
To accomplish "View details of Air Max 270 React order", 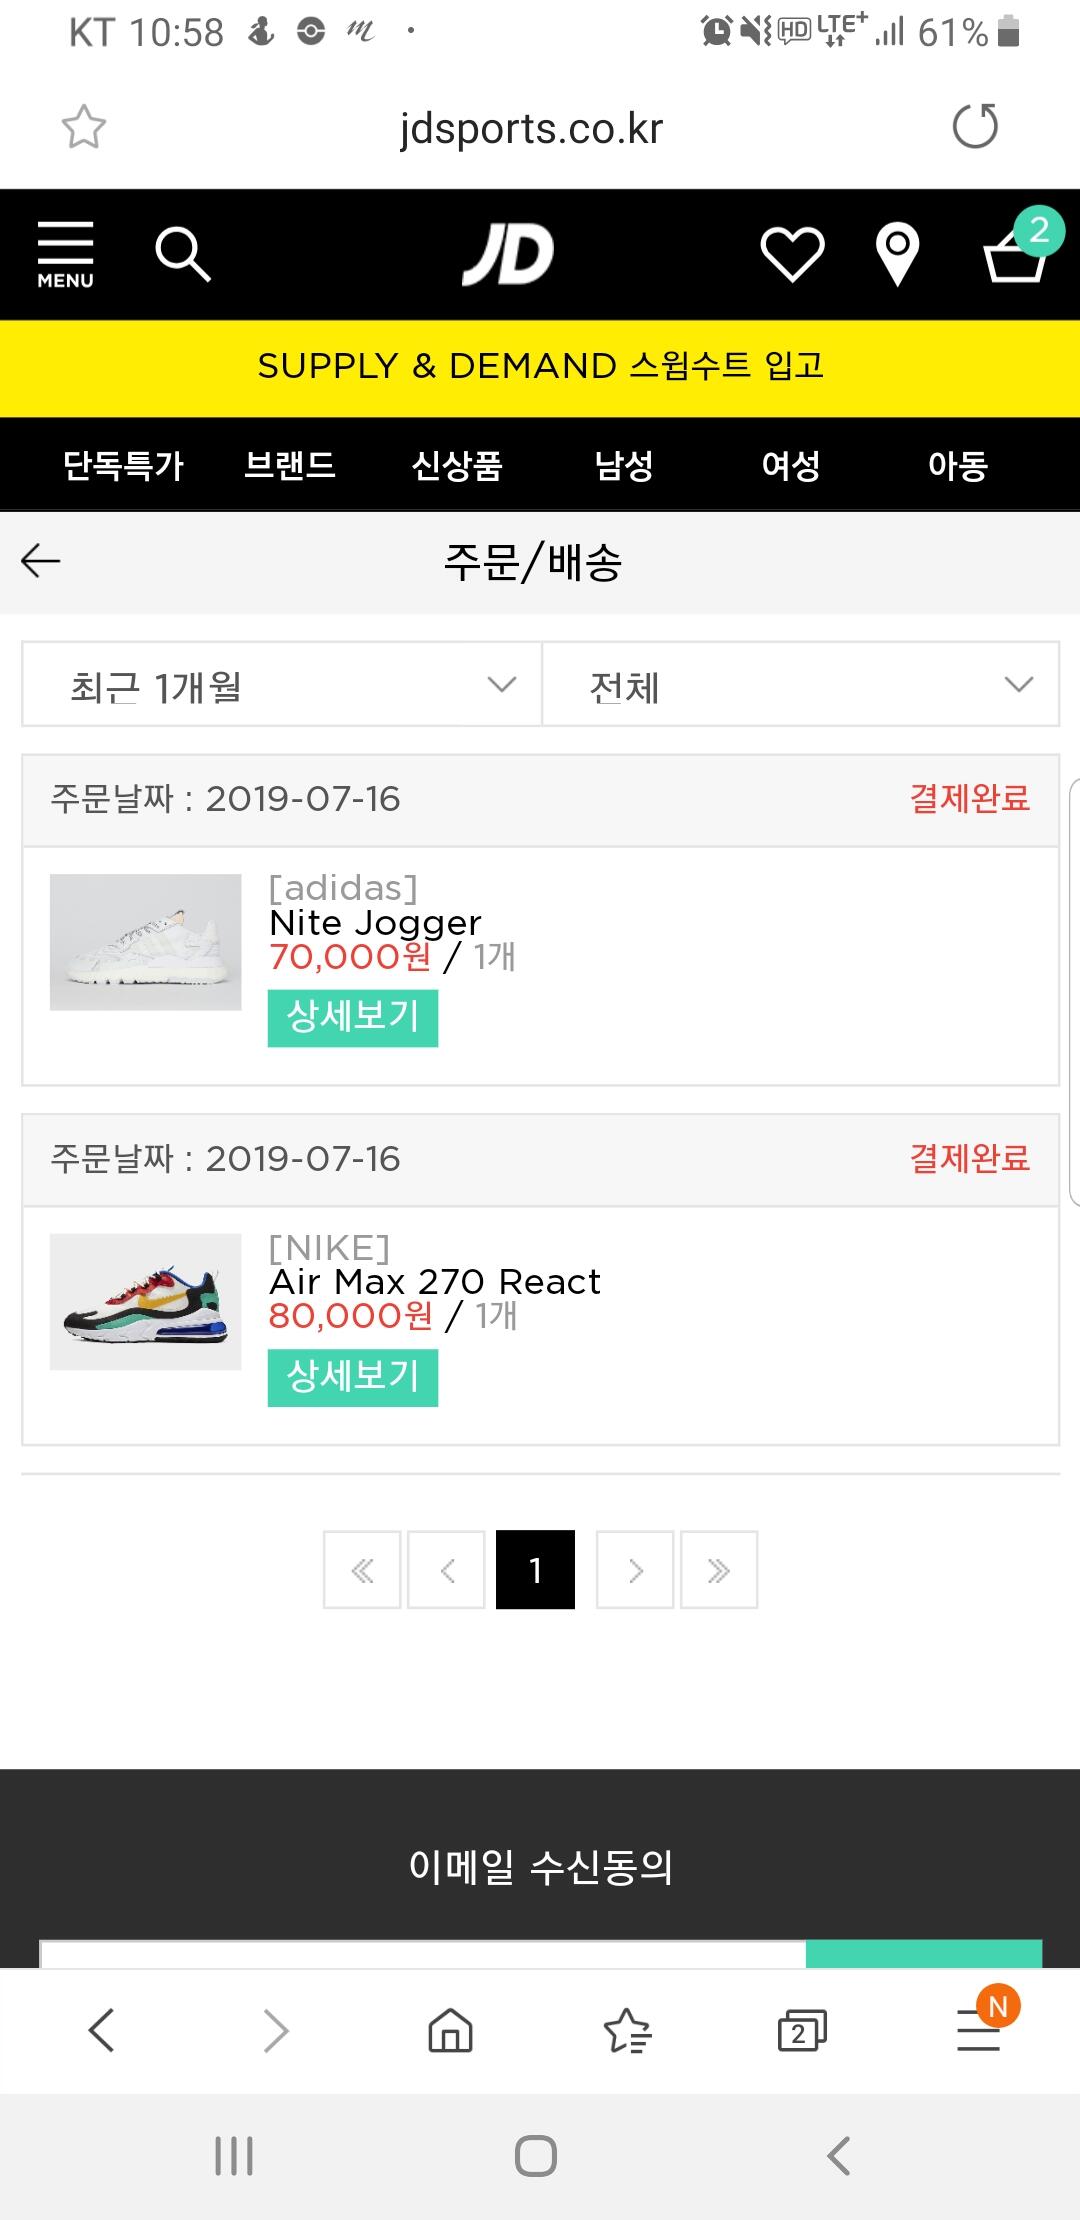I will (353, 1377).
